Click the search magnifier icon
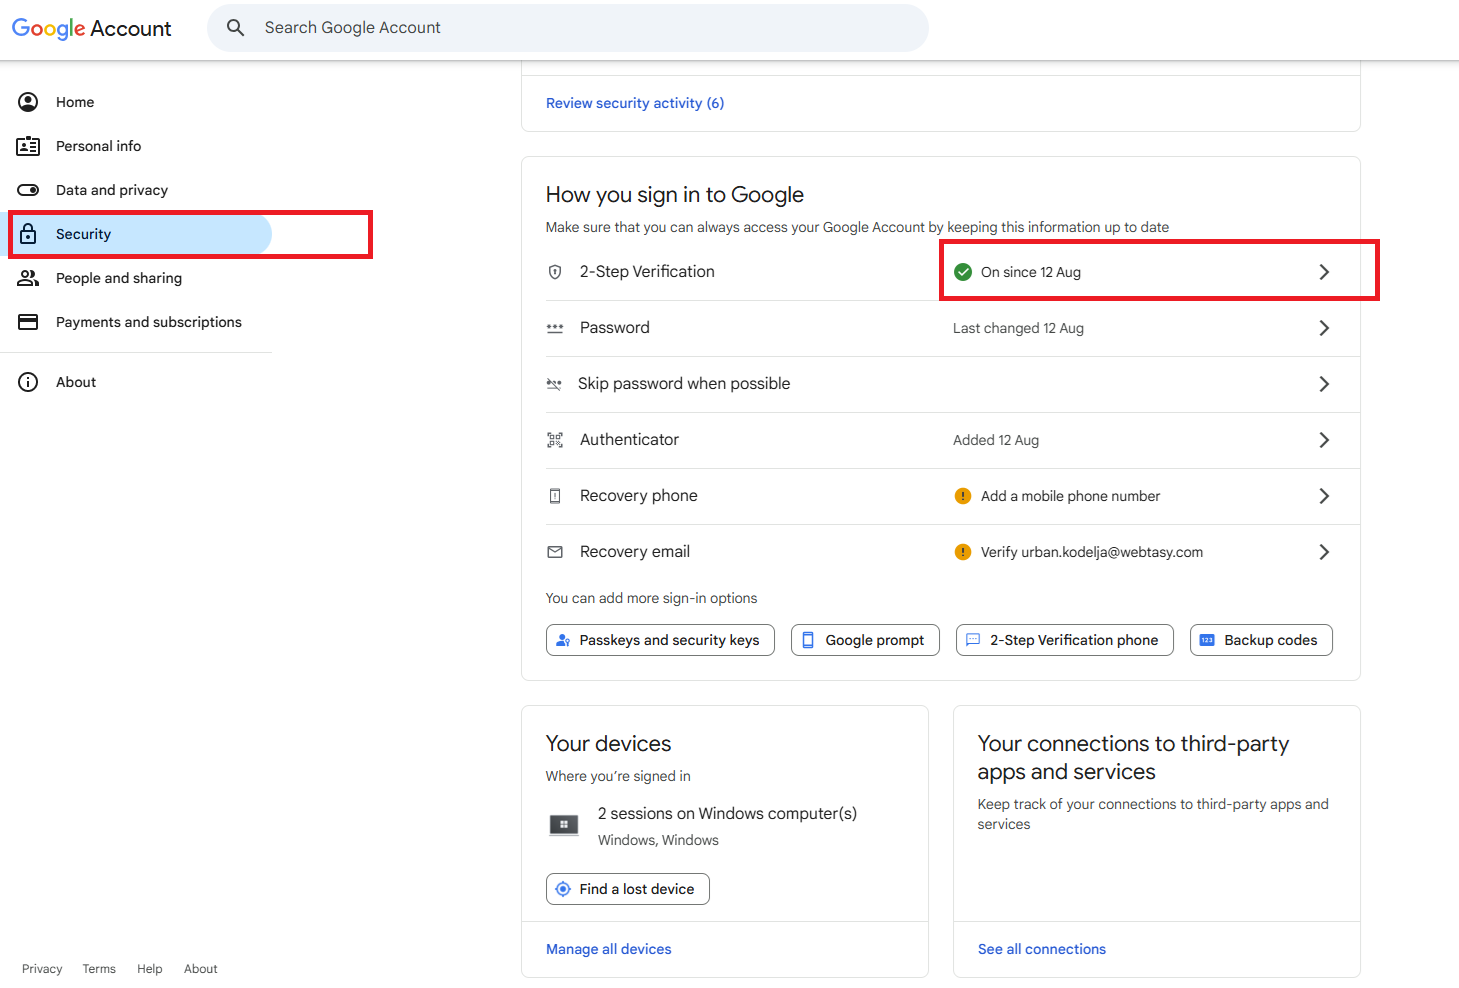1459x988 pixels. pos(235,28)
